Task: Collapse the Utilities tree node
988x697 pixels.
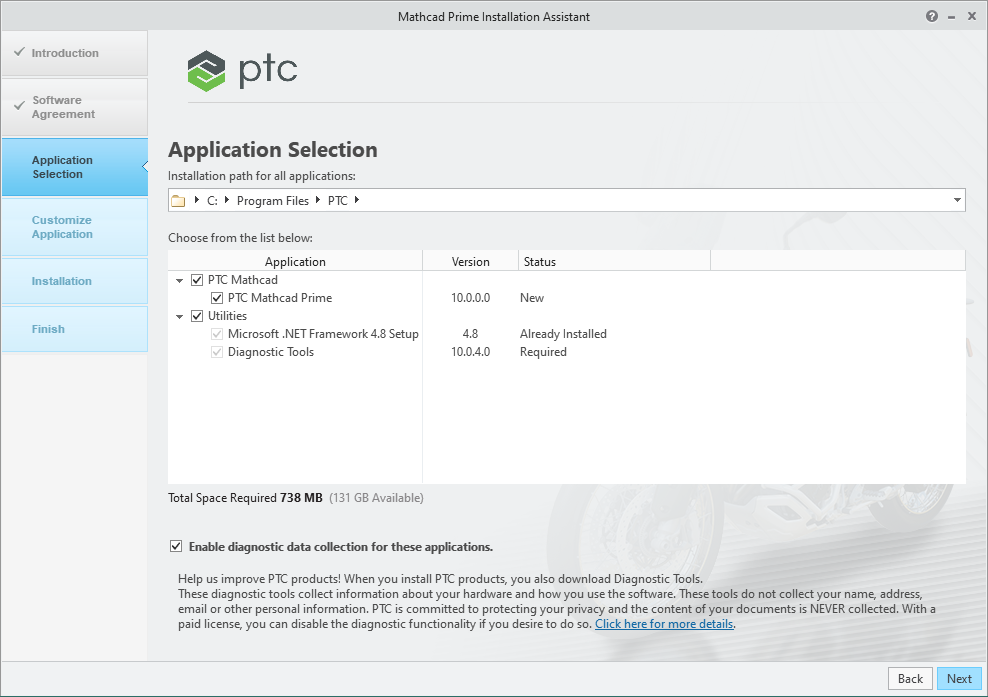Action: tap(178, 316)
